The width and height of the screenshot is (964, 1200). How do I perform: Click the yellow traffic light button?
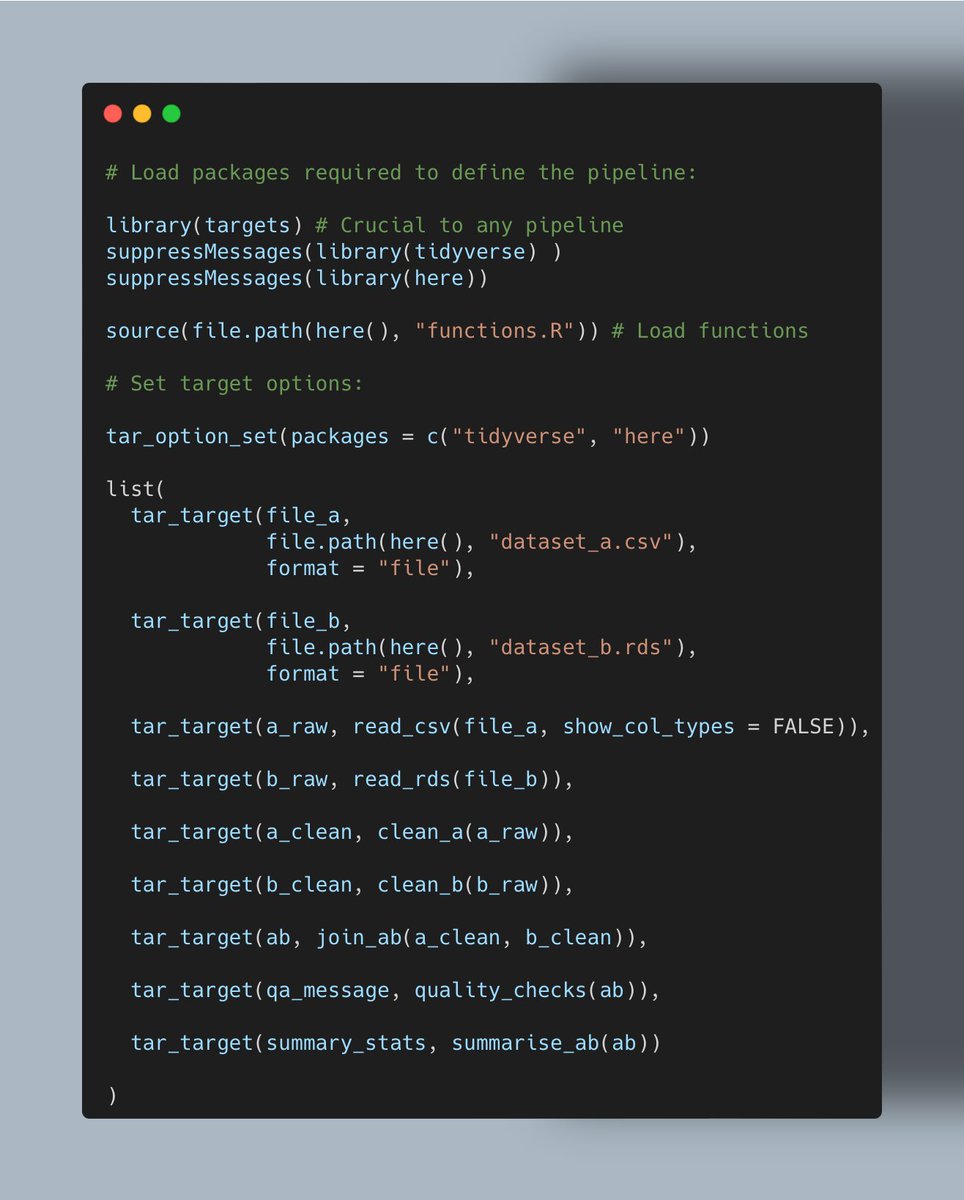[x=141, y=113]
